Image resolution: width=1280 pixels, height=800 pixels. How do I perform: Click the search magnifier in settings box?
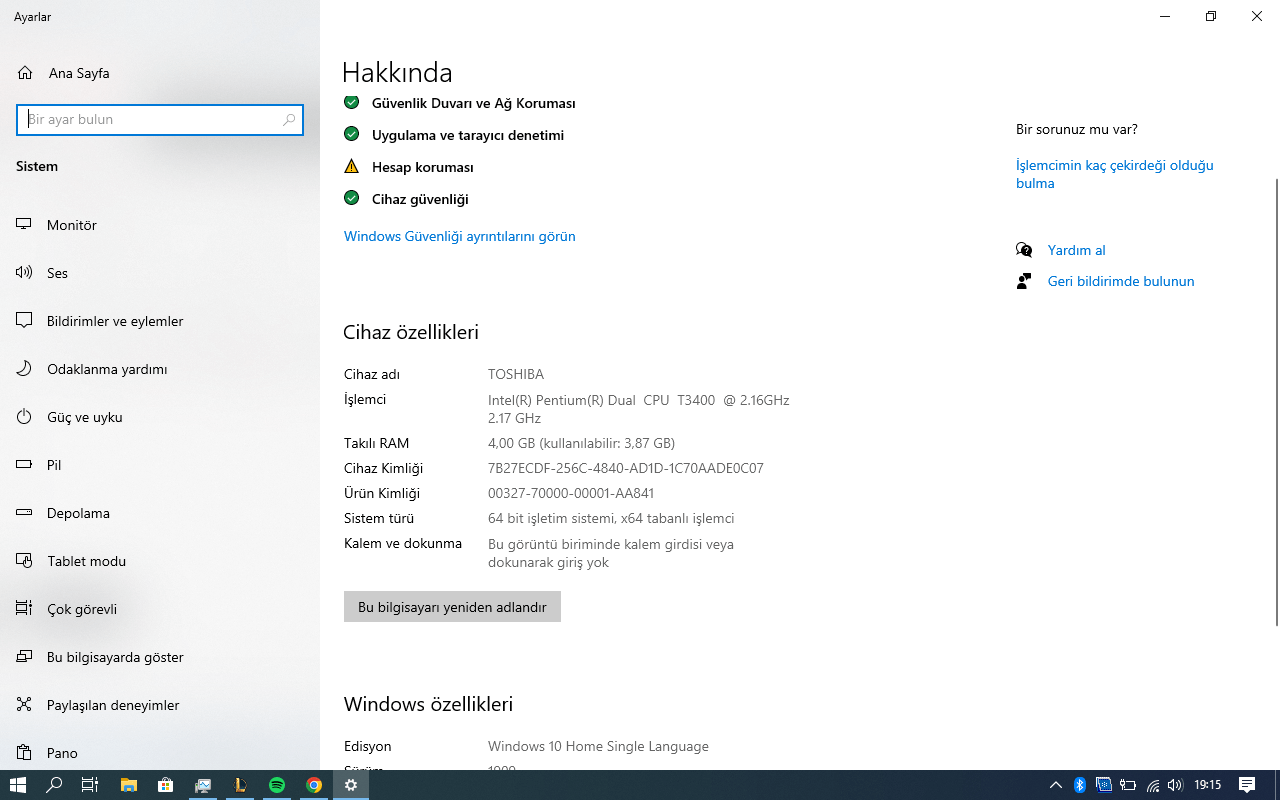pos(289,119)
